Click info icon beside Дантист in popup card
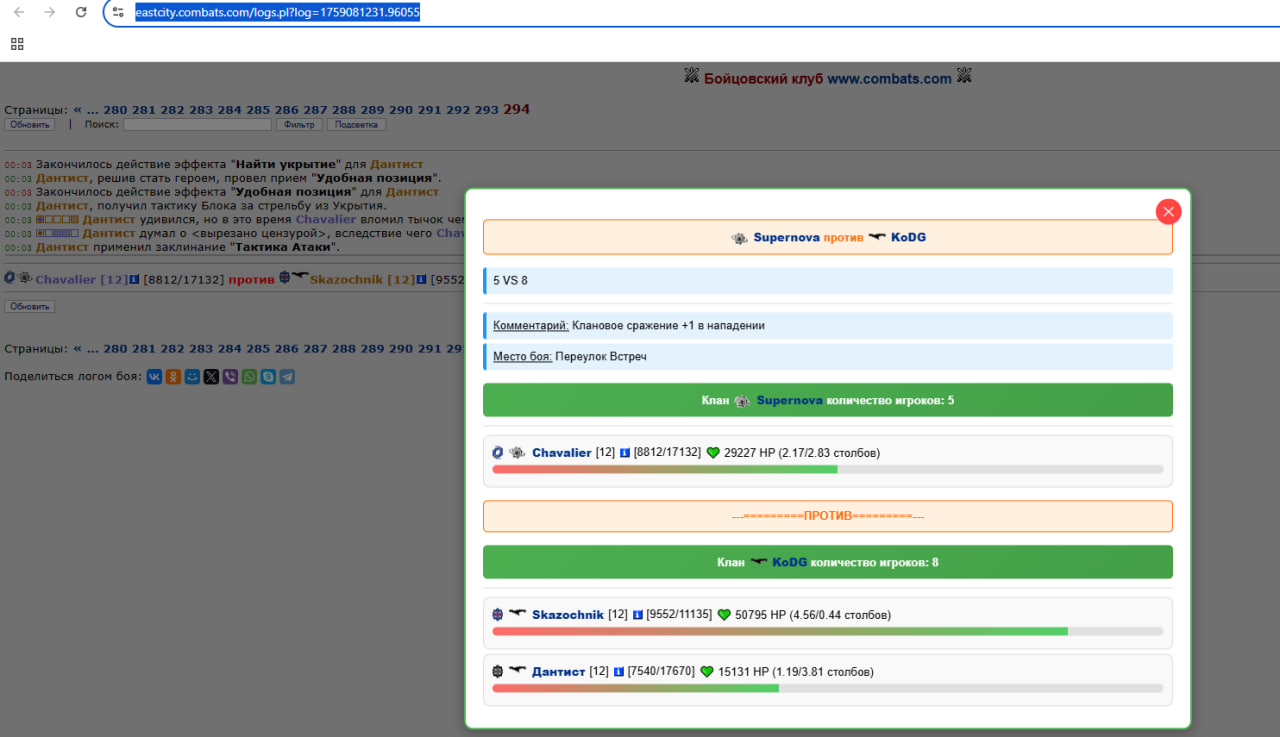Image resolution: width=1280 pixels, height=737 pixels. point(618,672)
